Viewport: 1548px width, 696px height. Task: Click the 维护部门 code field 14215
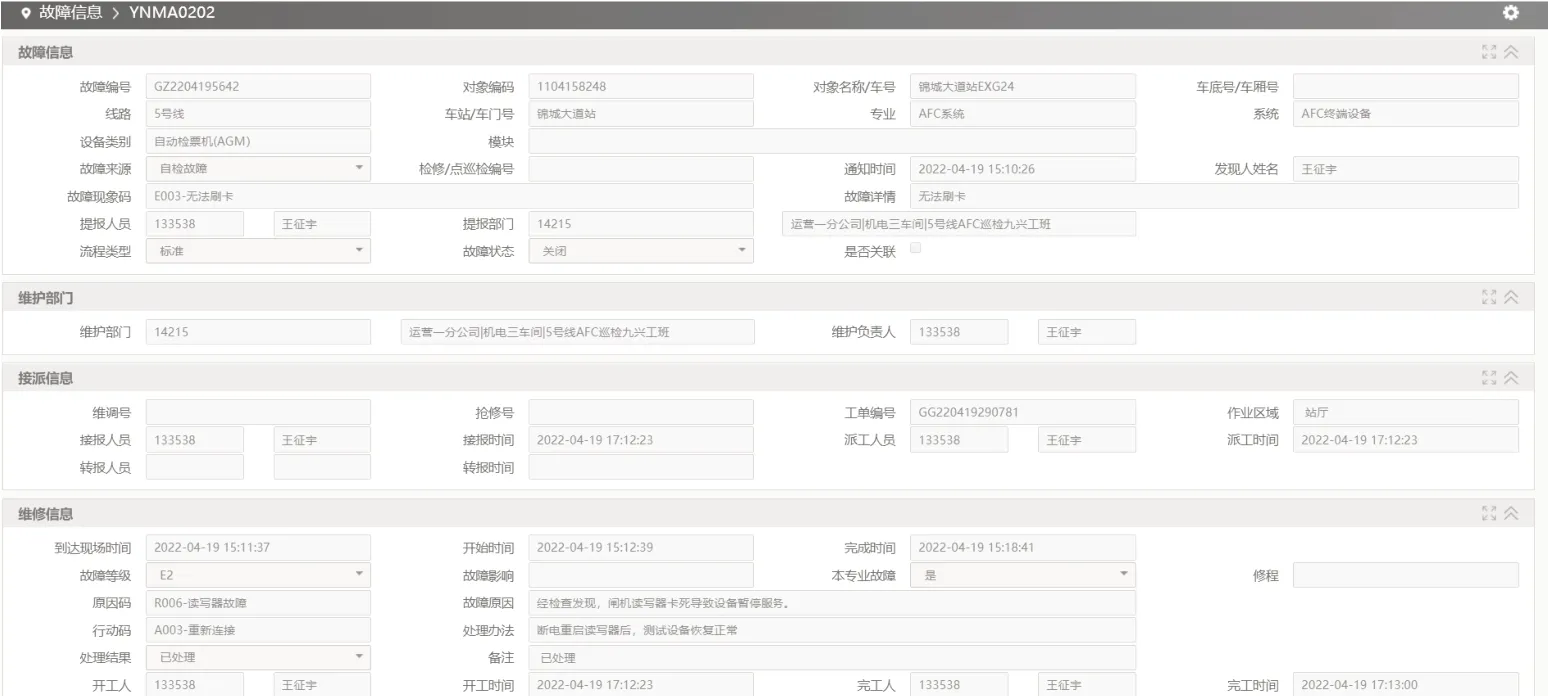point(258,332)
